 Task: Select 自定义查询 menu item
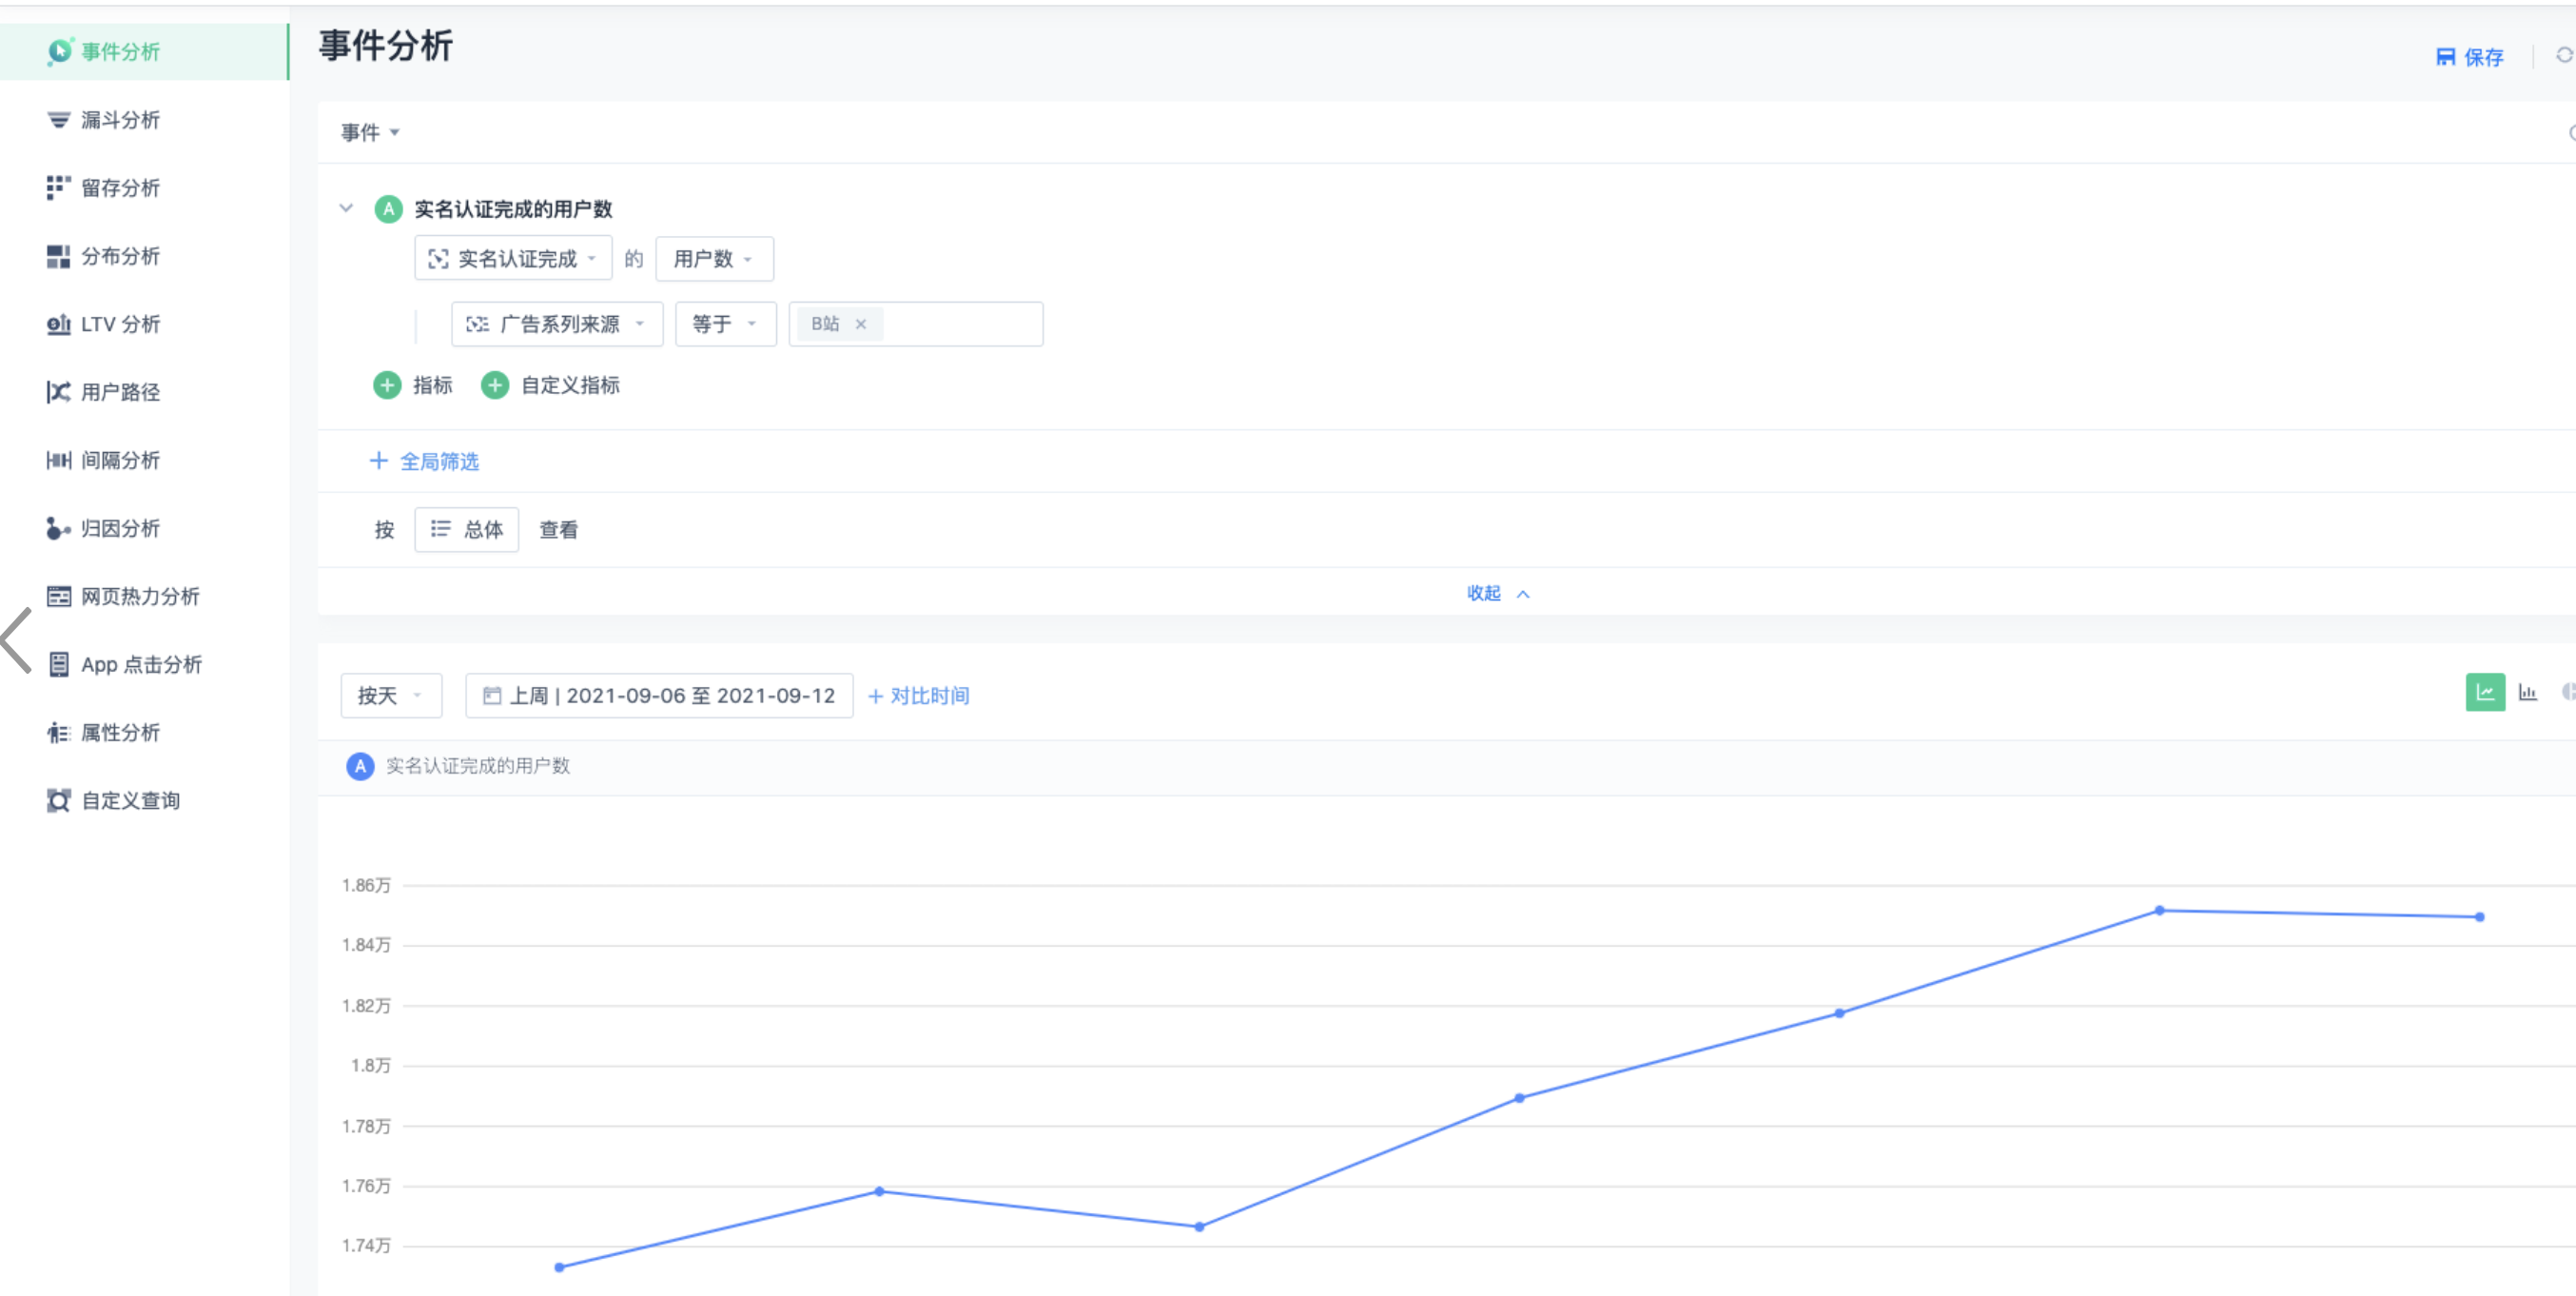129,800
